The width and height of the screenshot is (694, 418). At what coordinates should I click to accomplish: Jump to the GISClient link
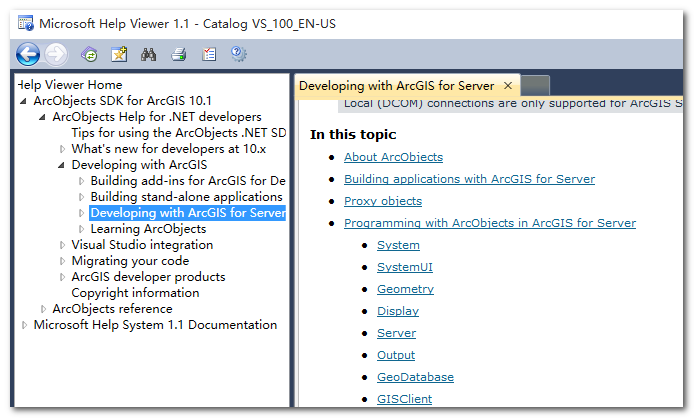405,399
